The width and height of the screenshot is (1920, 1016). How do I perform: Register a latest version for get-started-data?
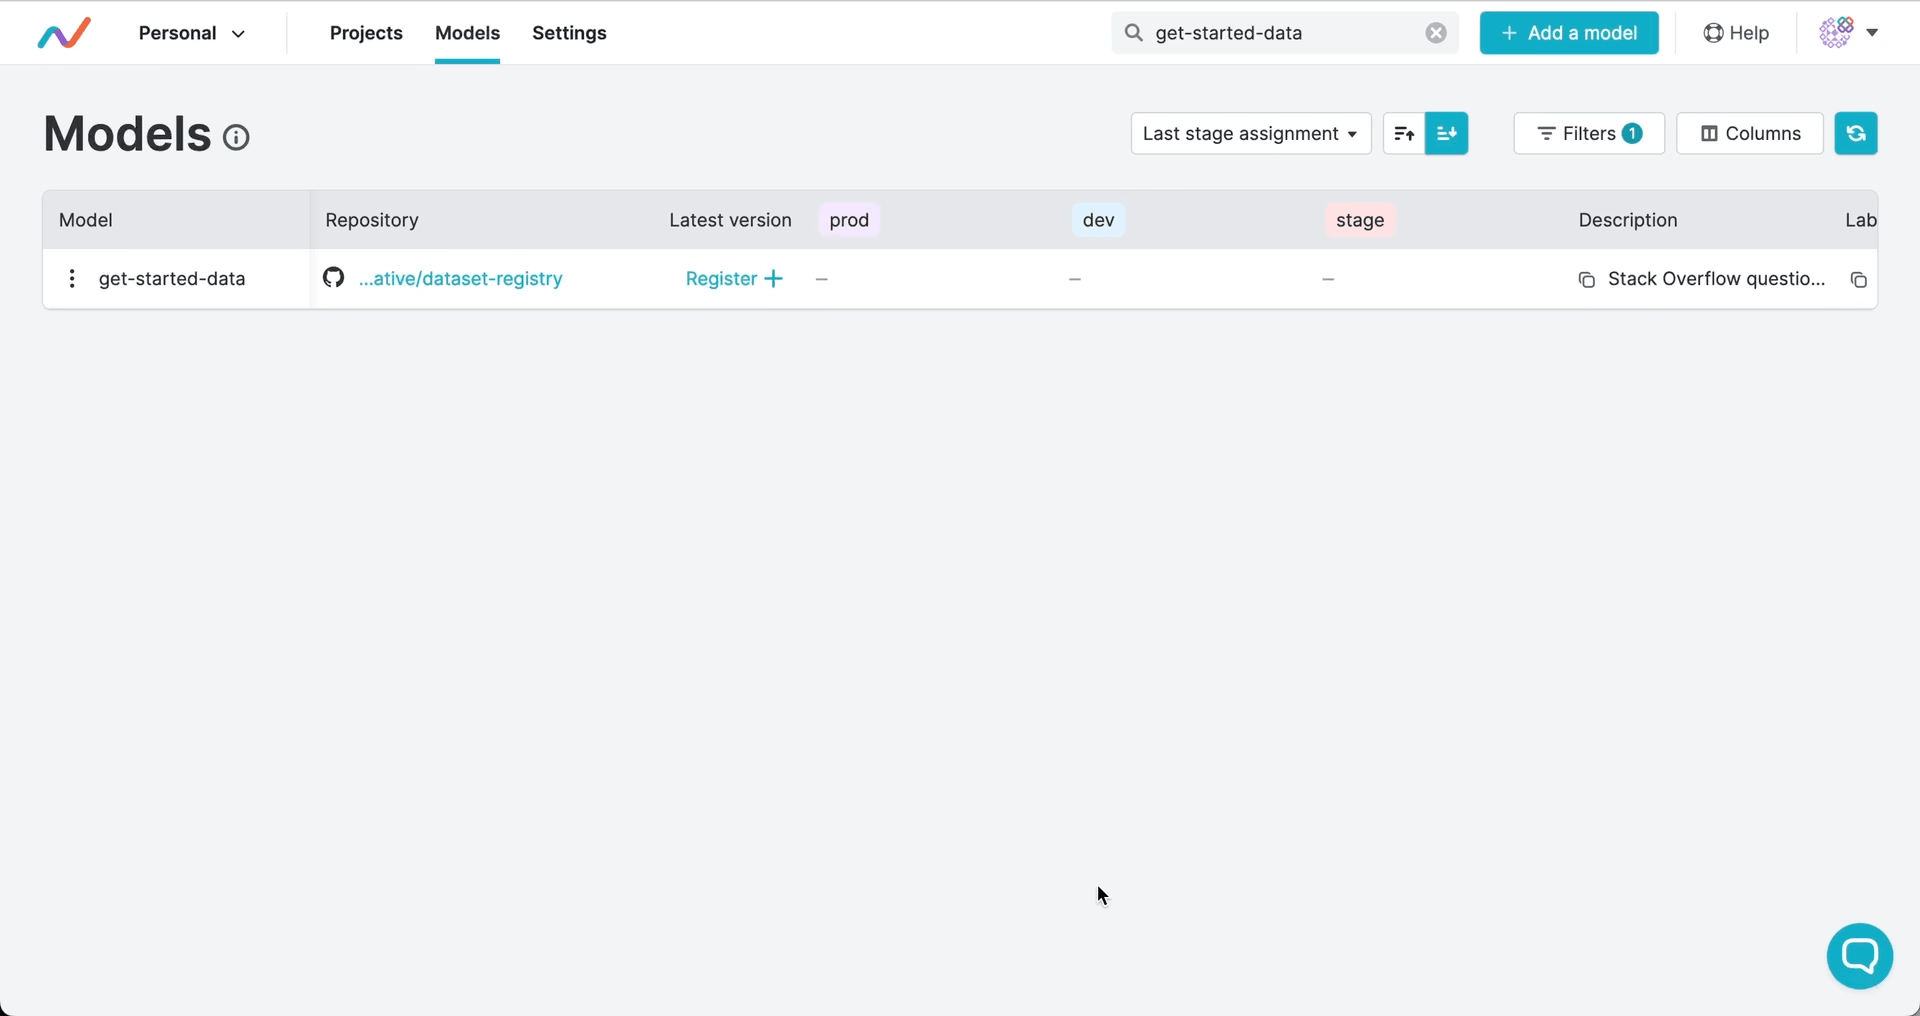point(733,278)
